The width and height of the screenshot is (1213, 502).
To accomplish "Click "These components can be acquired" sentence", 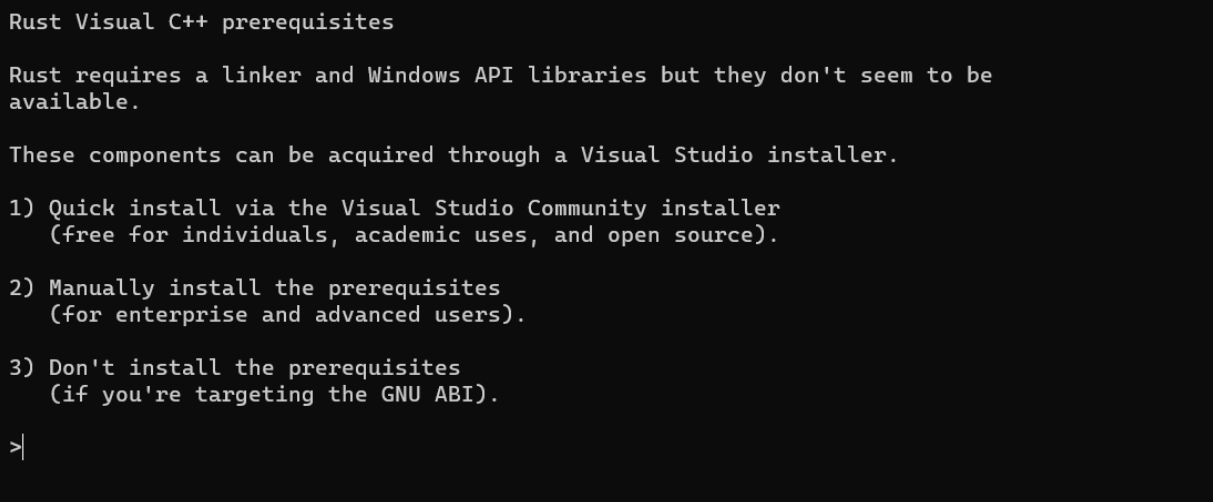I will coord(221,155).
